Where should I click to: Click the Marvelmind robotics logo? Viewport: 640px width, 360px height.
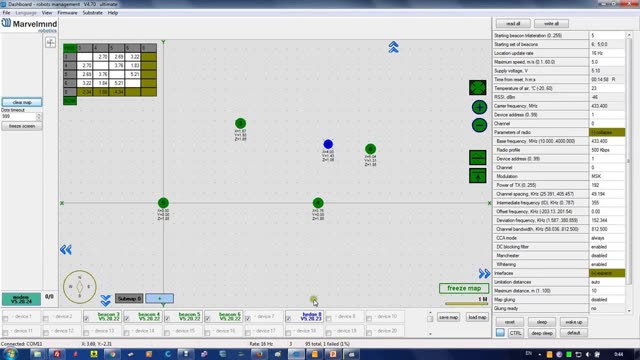(29, 25)
